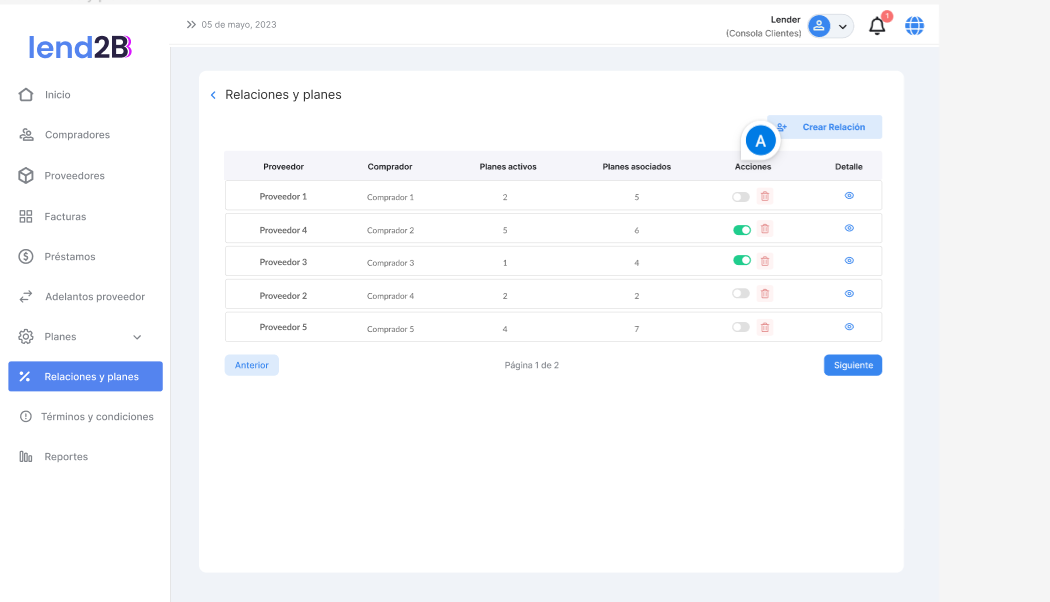Open Préstamos from the sidebar

(x=70, y=257)
